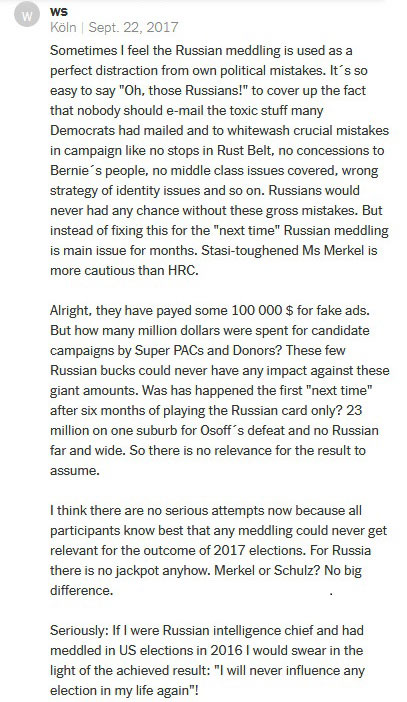Open commenter WS's profile name
The image size is (407, 702).
pyautogui.click(x=59, y=12)
